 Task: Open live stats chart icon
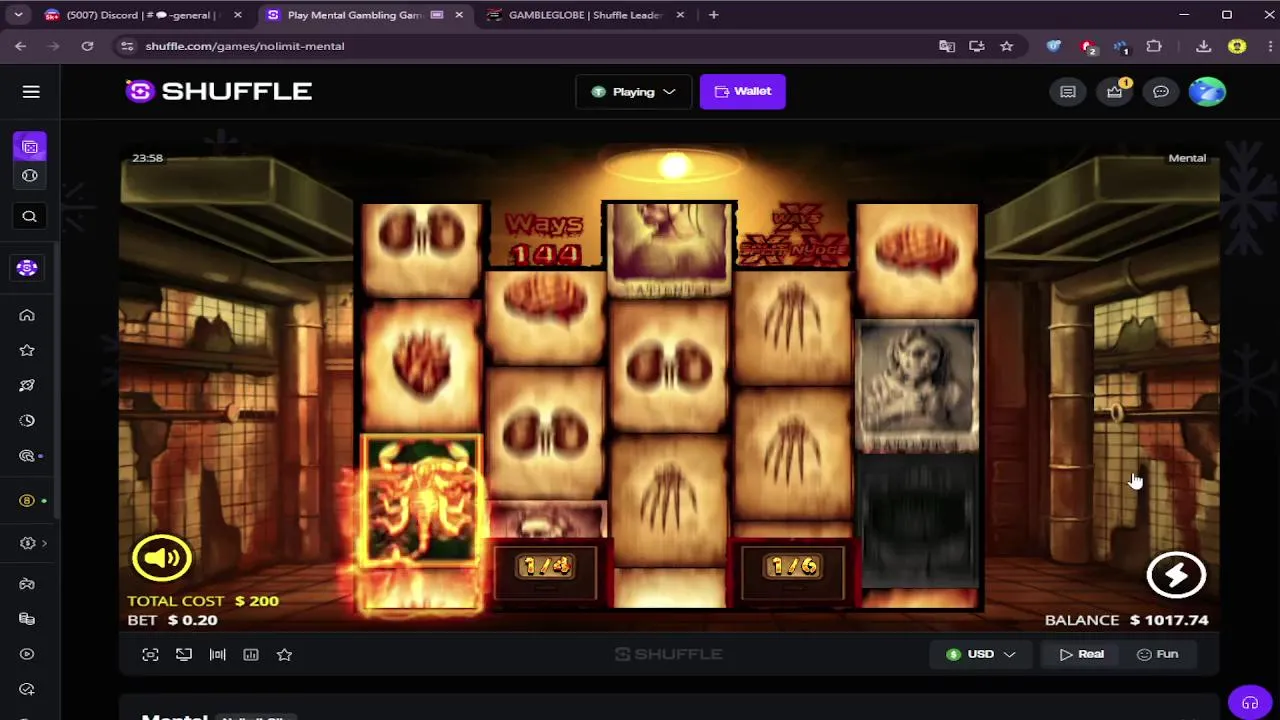pos(251,654)
